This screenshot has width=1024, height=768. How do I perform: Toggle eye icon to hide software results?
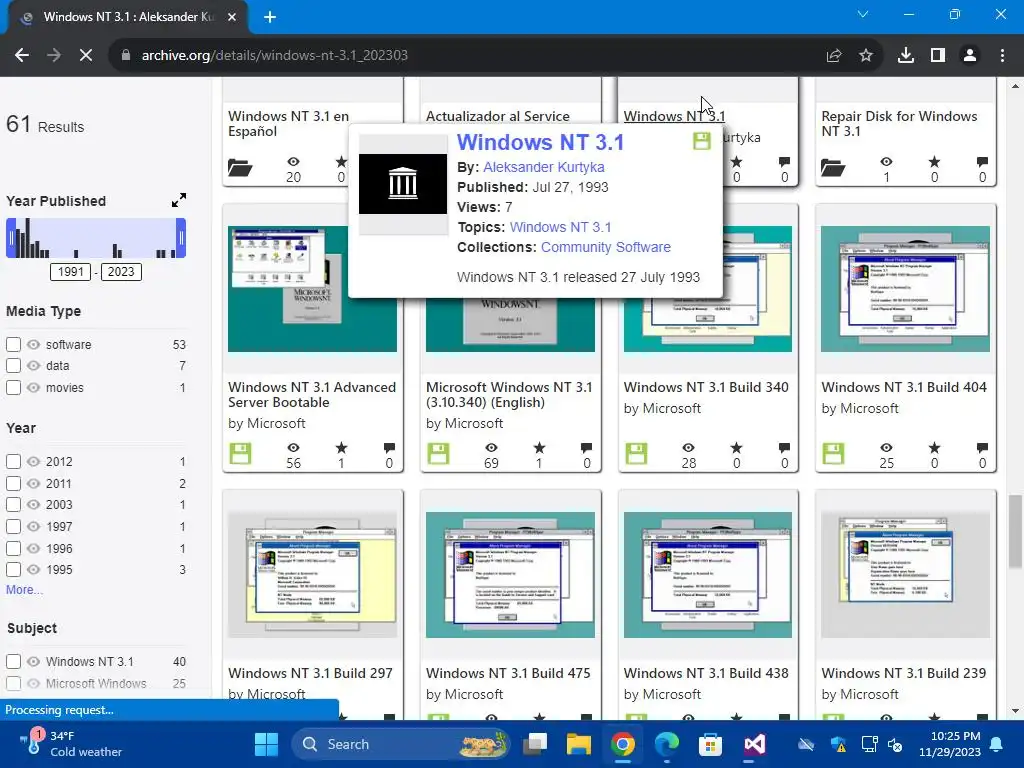pyautogui.click(x=33, y=344)
